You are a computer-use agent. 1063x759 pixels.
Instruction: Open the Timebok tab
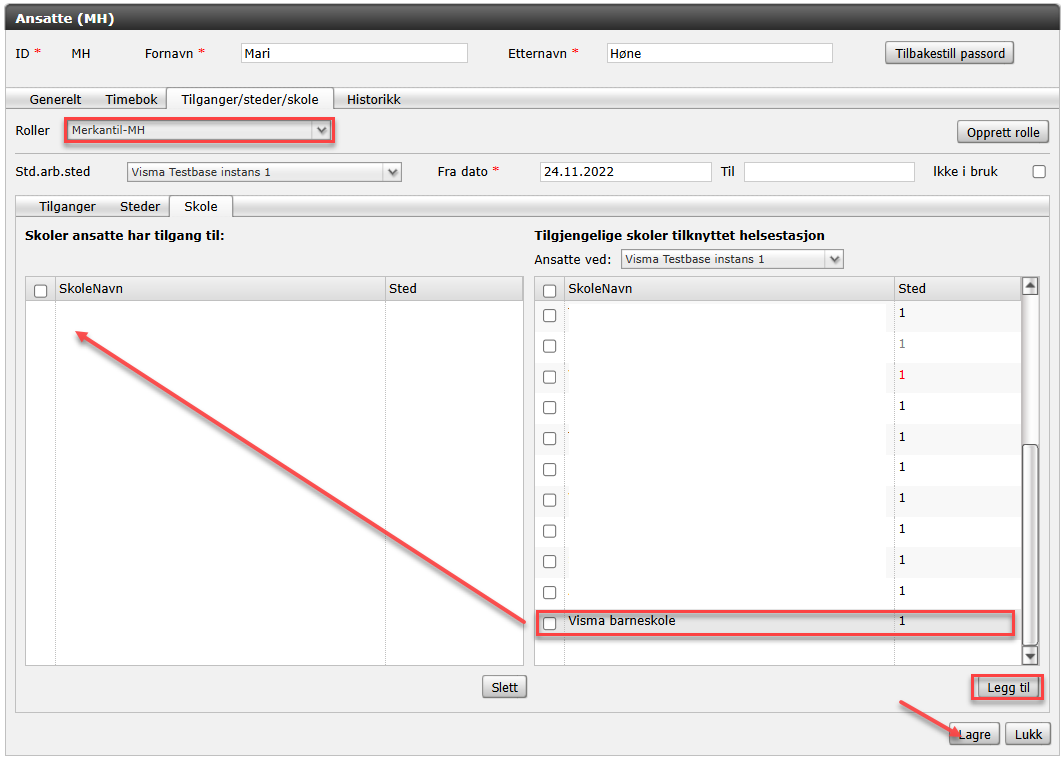[x=131, y=99]
